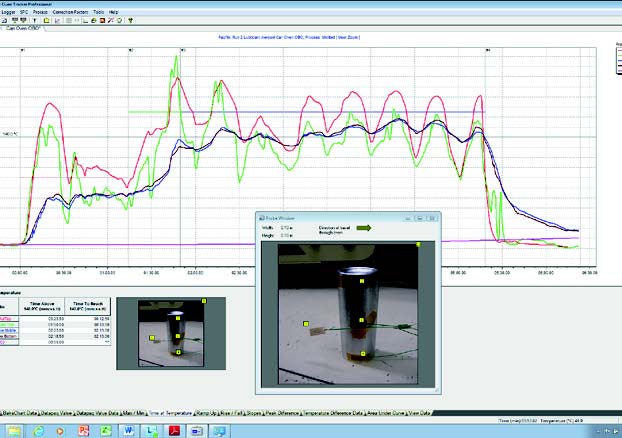The image size is (622, 438).
Task: Launch the Adobe PDF taskbar icon
Action: (x=173, y=428)
